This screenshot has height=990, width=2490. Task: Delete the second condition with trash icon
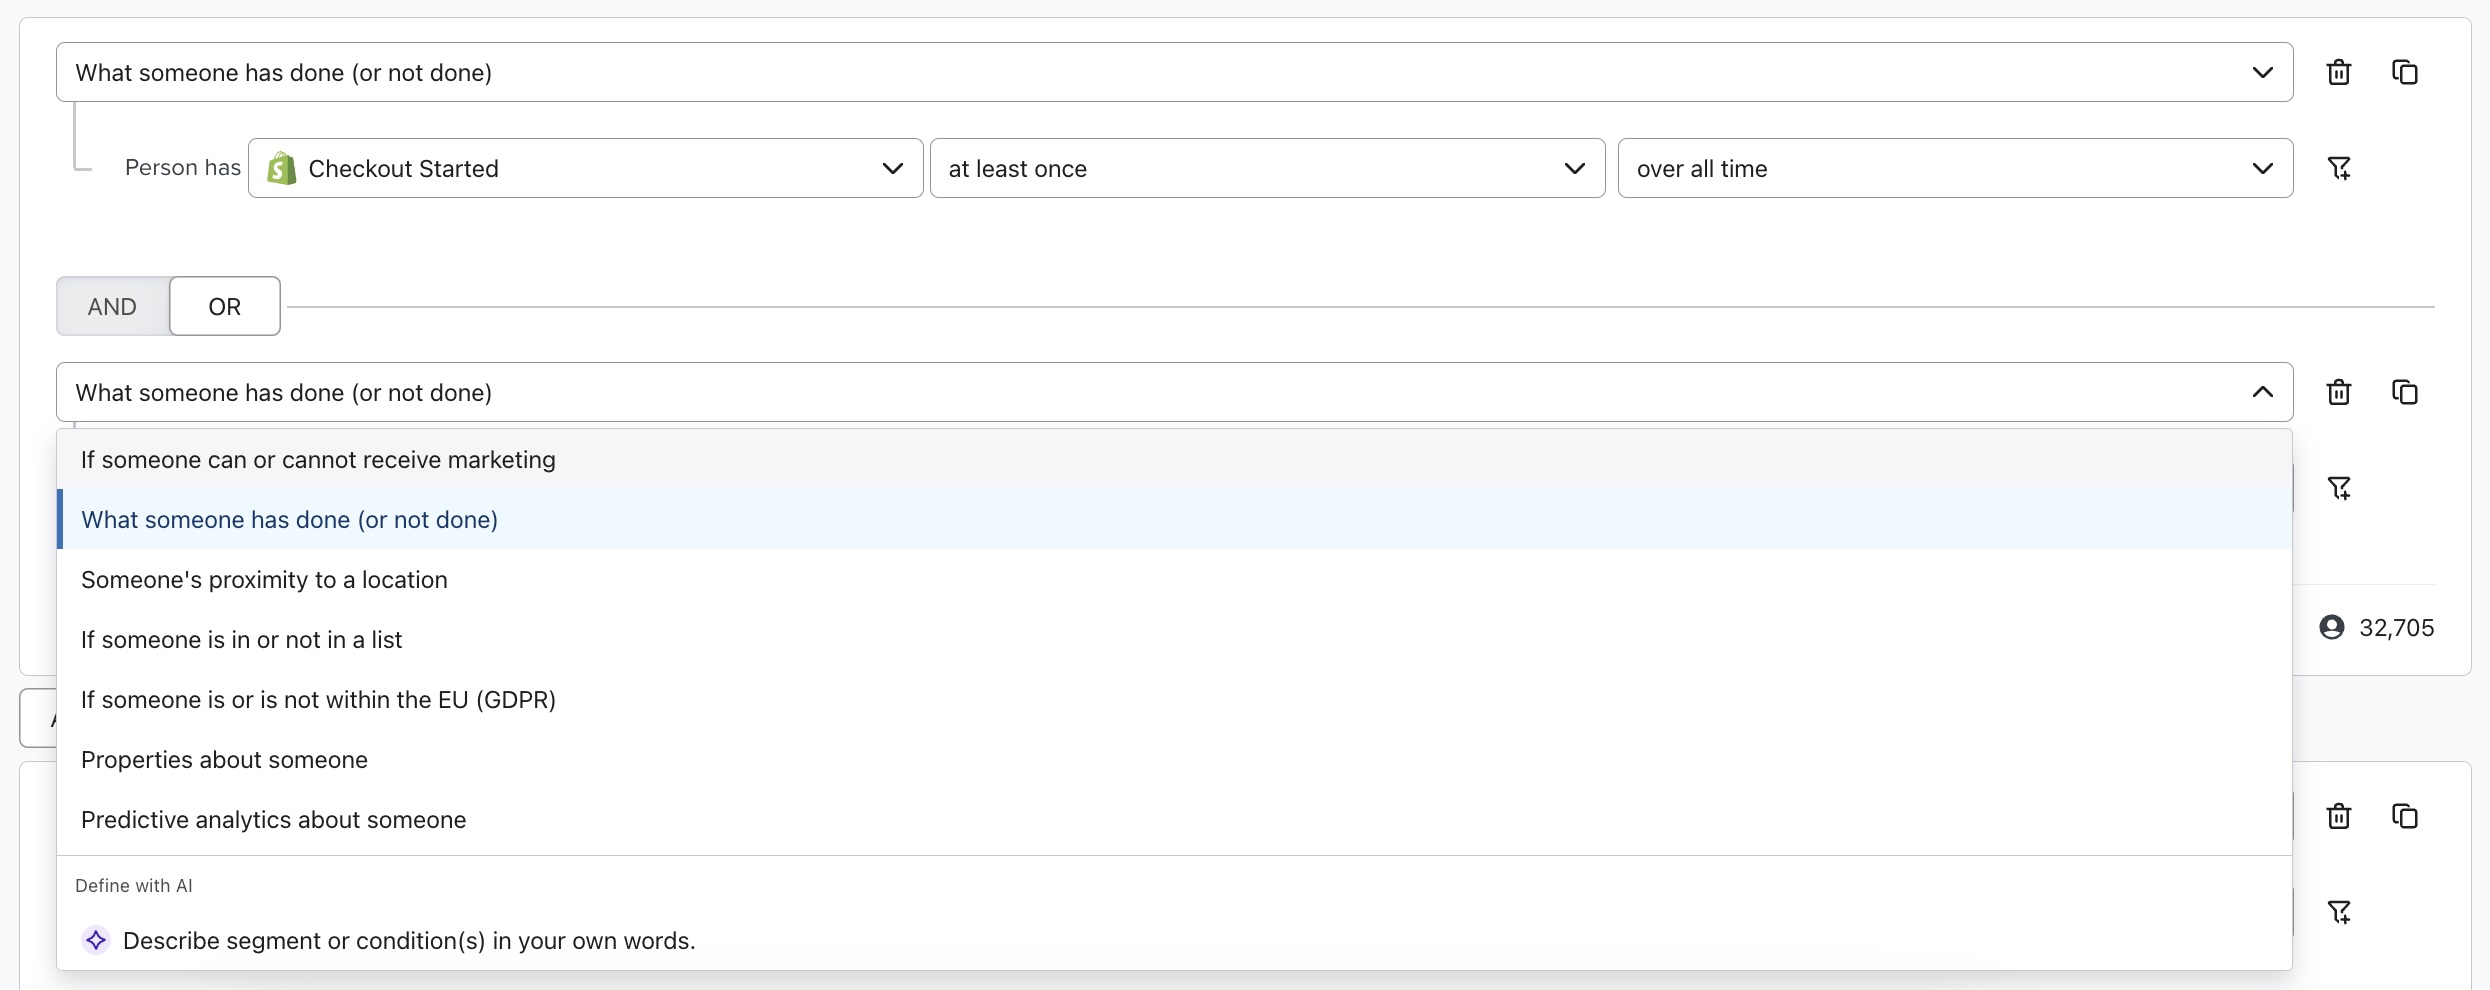point(2338,392)
